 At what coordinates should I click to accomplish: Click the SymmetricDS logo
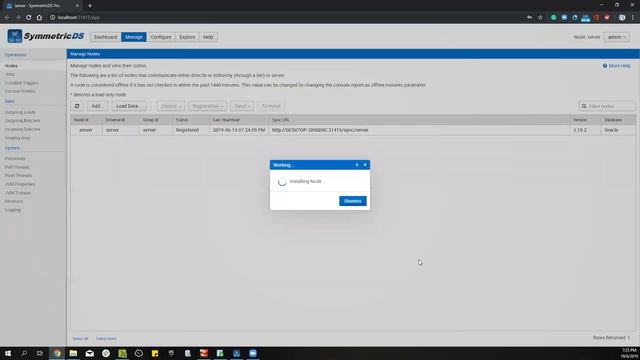click(45, 36)
